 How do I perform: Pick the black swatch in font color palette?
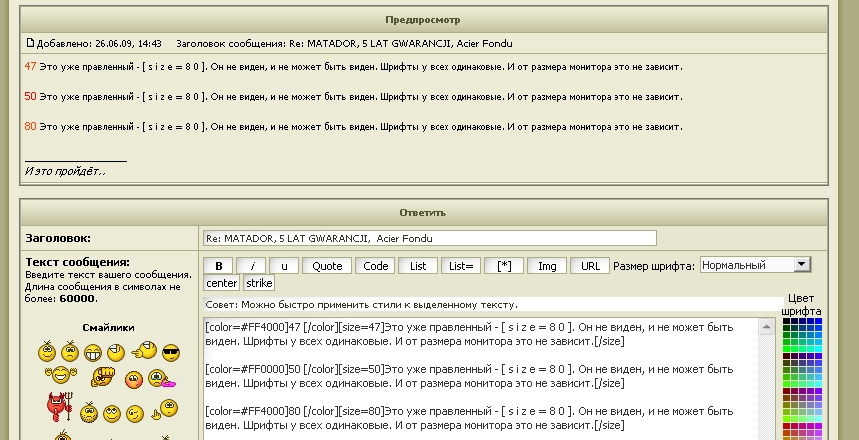787,323
